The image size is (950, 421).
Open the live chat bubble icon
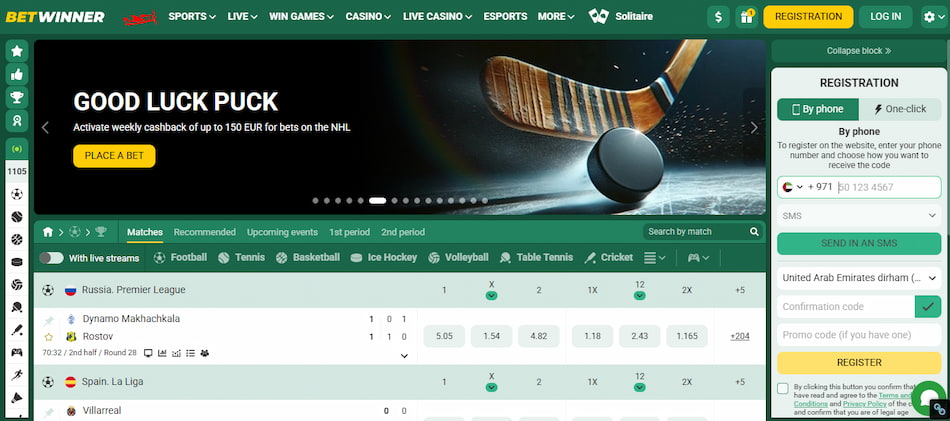(x=928, y=397)
